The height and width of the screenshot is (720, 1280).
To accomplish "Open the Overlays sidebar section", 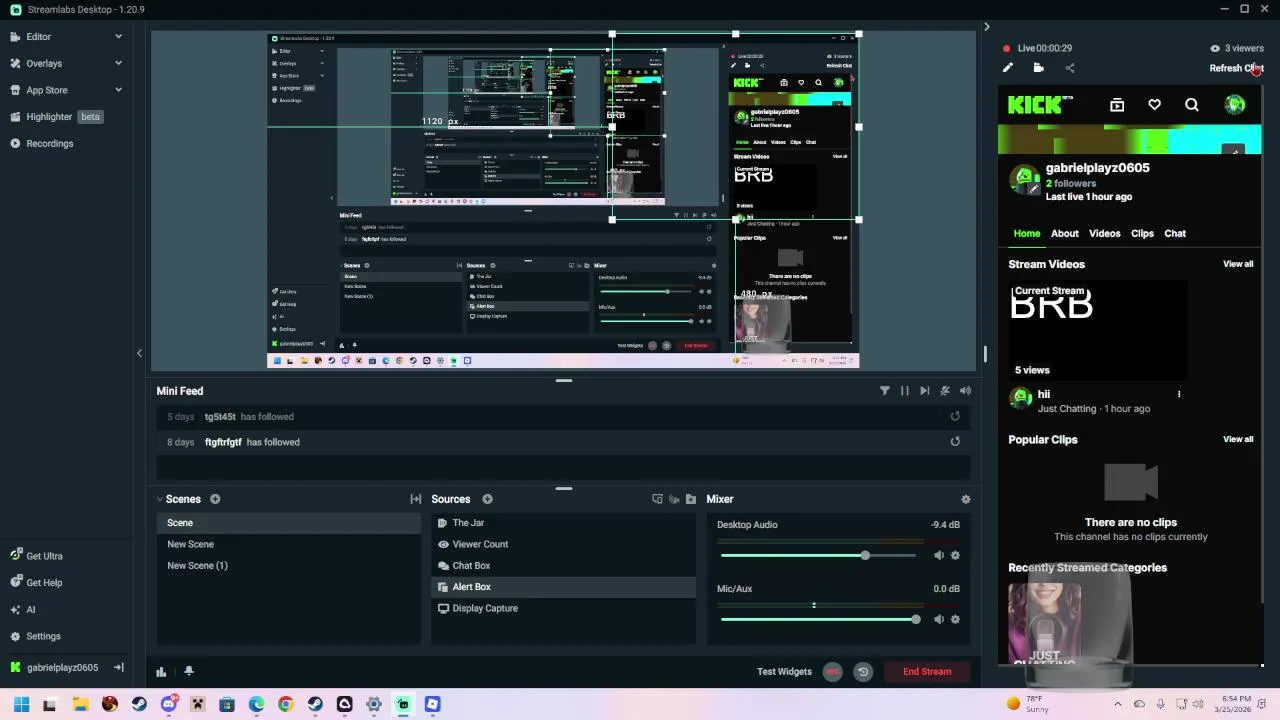I will [35, 63].
